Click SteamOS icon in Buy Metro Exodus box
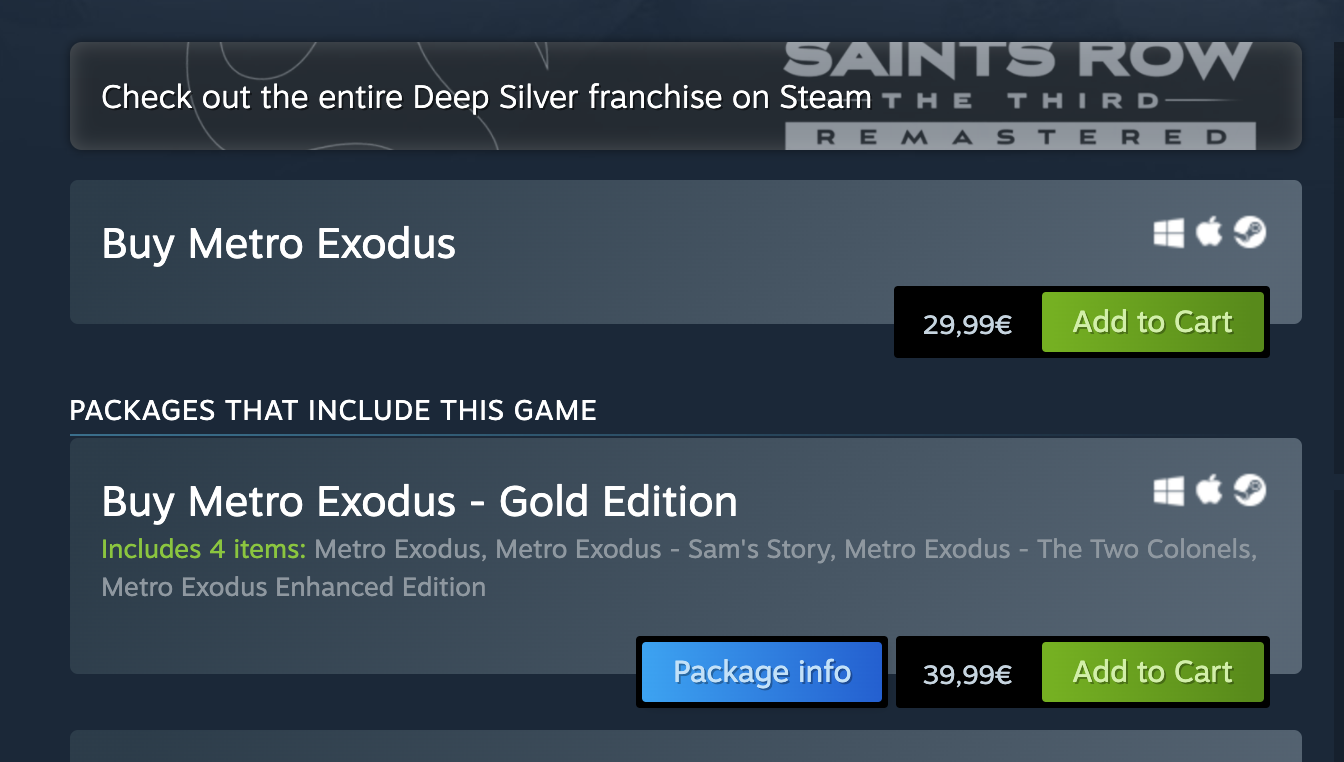Screen dimensions: 1344x762 click(x=1250, y=233)
